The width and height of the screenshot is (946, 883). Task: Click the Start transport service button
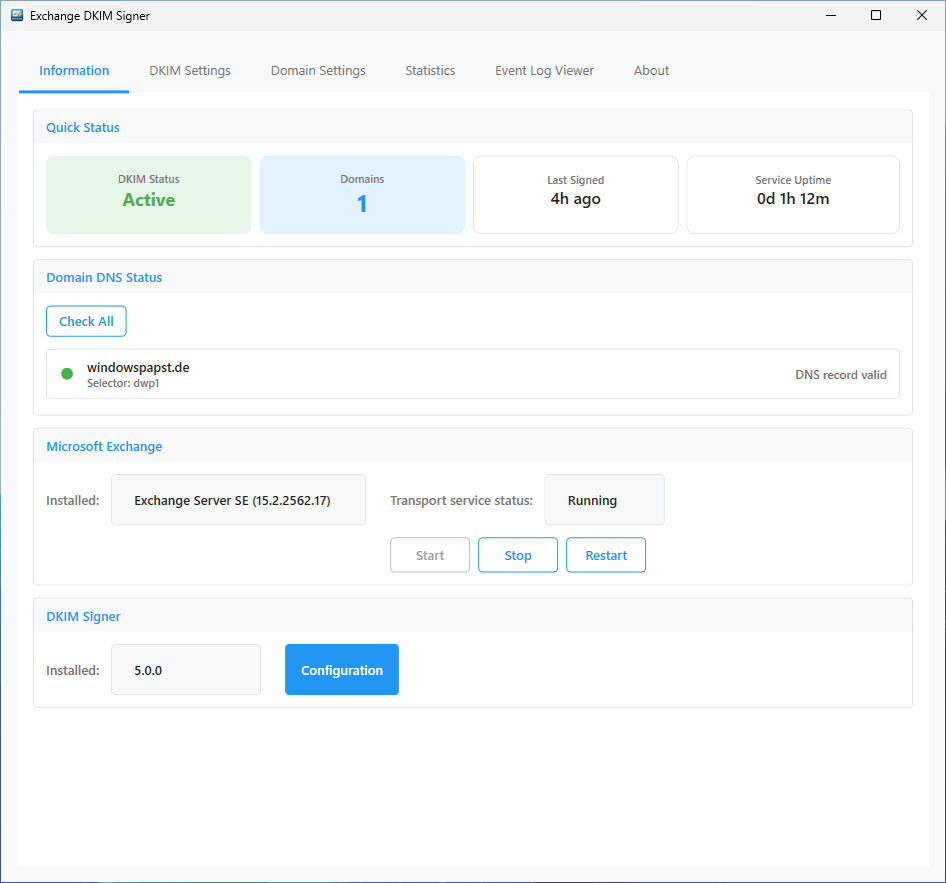tap(430, 556)
